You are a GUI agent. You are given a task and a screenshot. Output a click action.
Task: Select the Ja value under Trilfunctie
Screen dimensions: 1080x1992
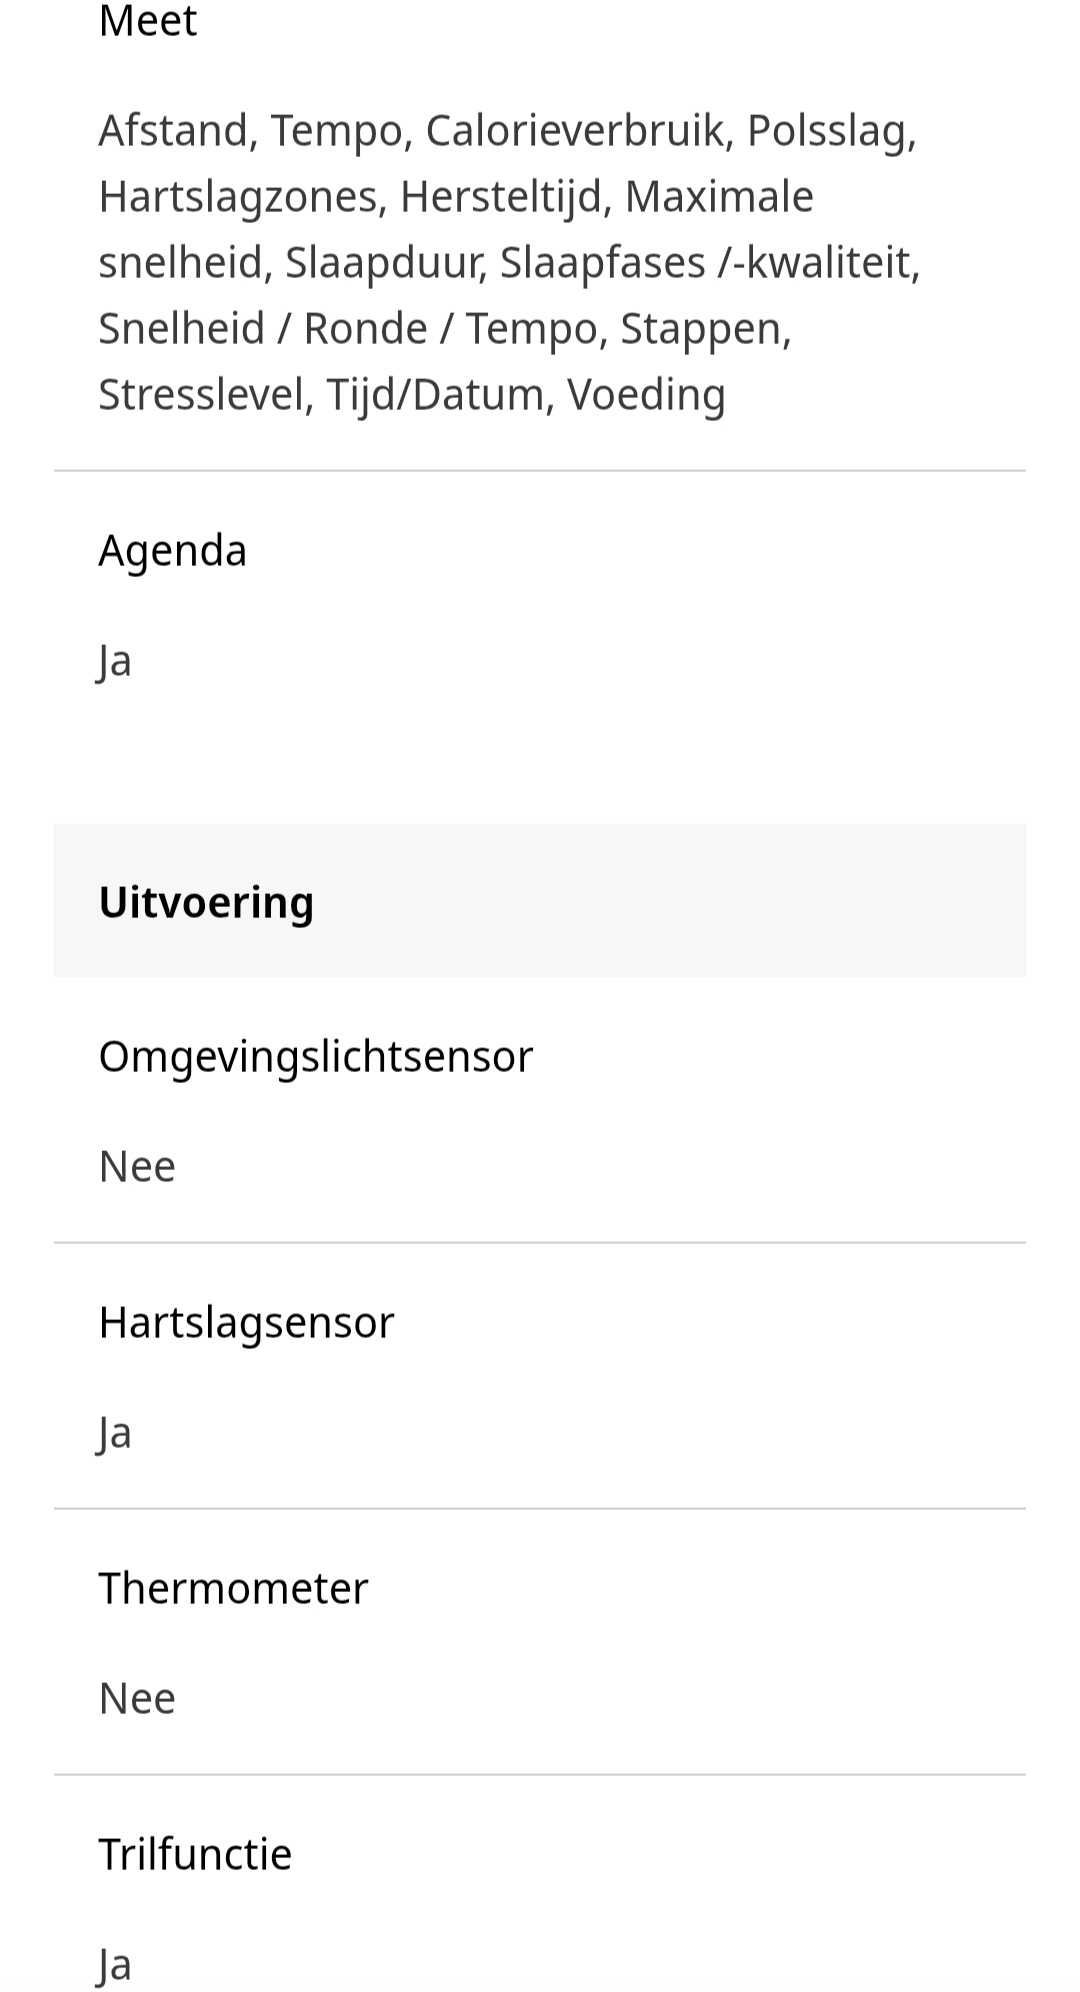115,1966
